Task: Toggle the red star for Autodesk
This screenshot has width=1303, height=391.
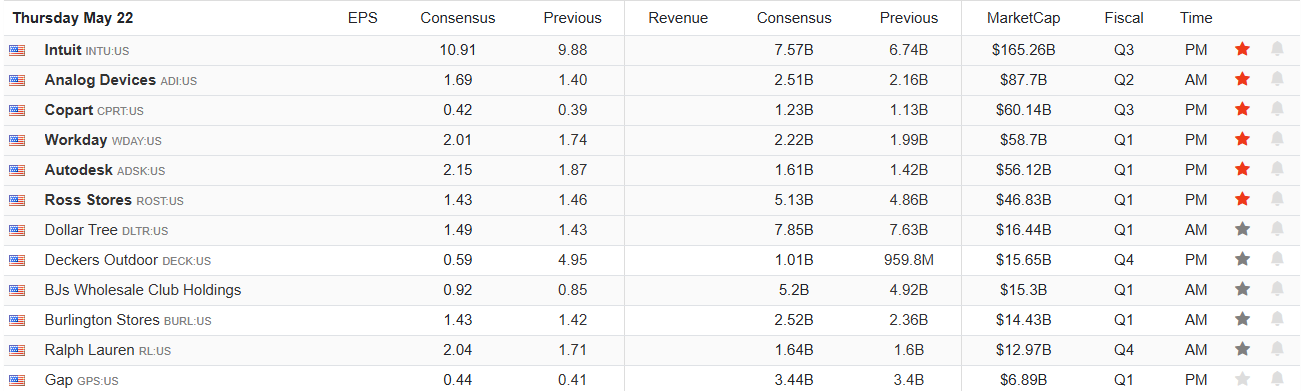Action: pos(1242,169)
